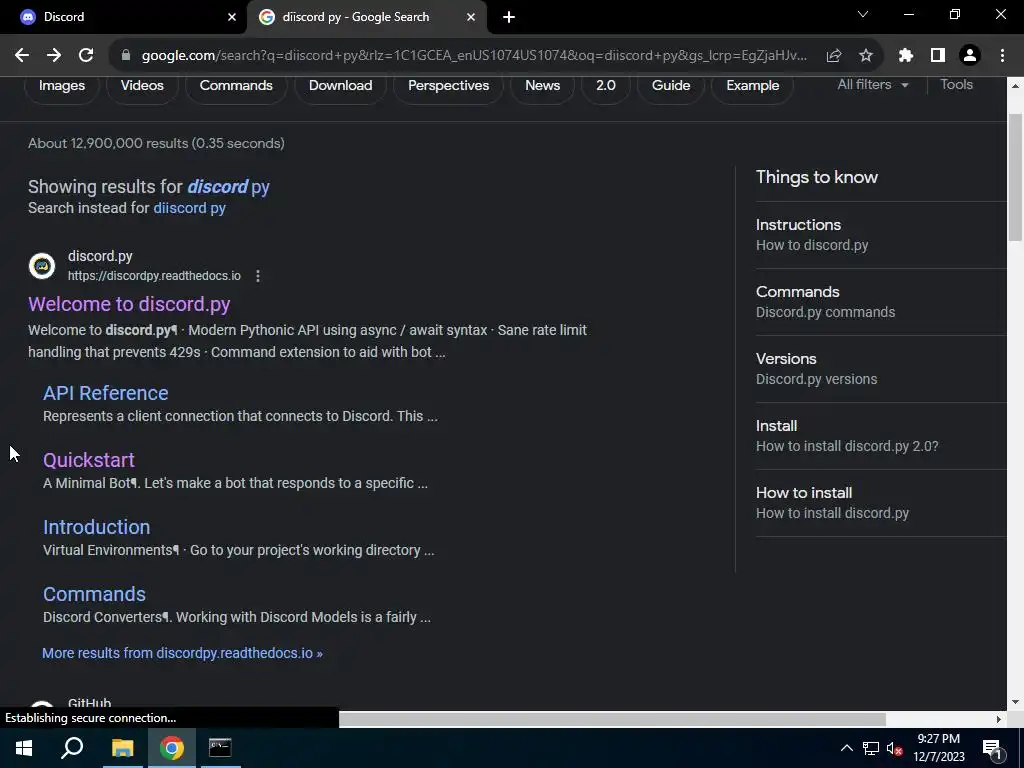Expand Instructions in Things to know
Screen dimensions: 1024x768
pyautogui.click(x=881, y=235)
